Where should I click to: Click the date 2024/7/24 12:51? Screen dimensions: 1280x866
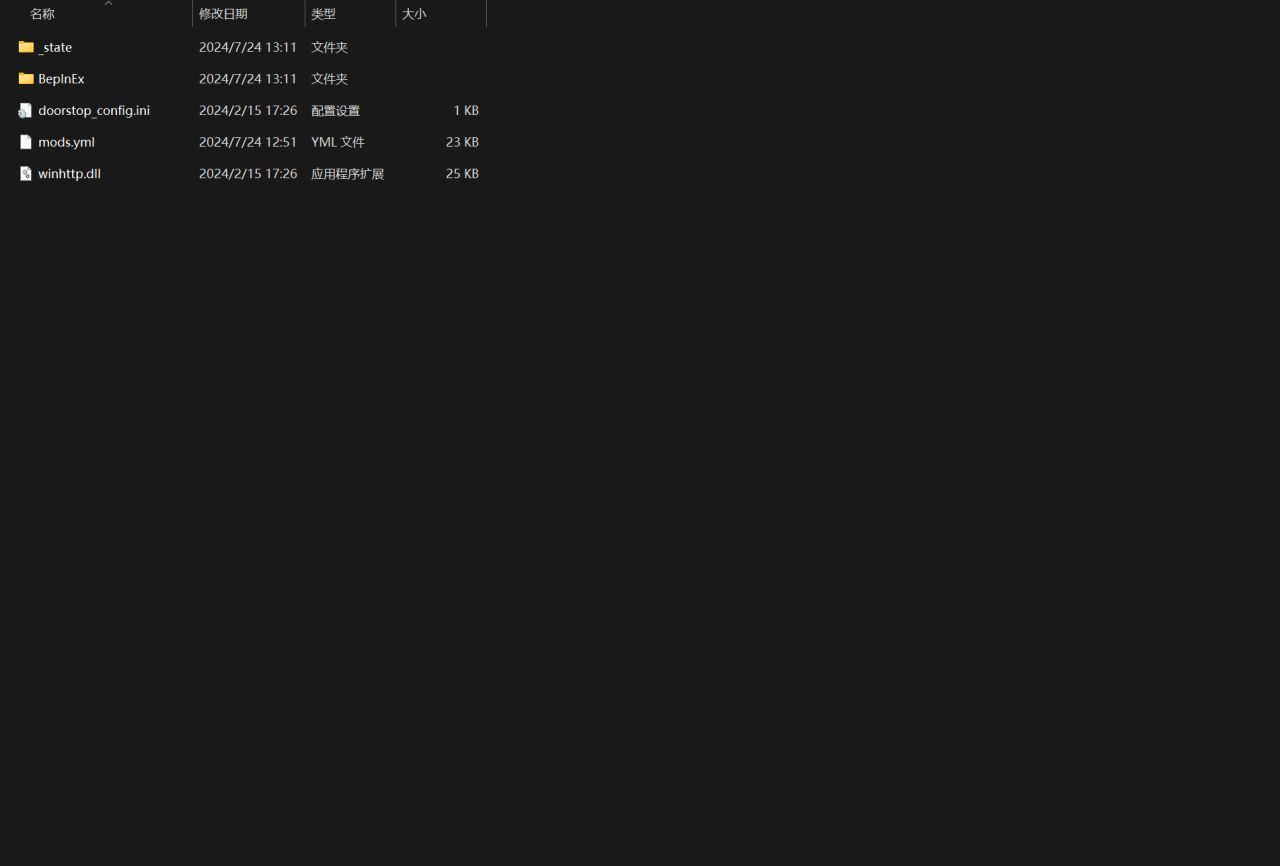[248, 142]
